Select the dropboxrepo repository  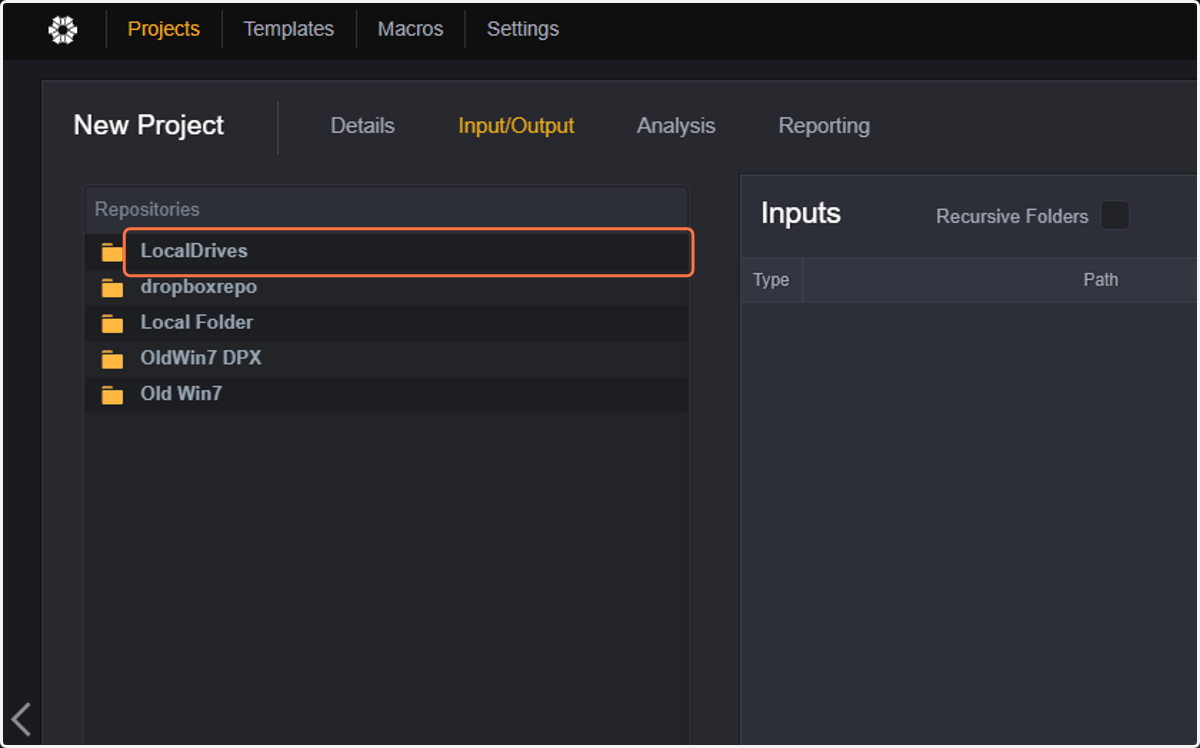click(x=386, y=287)
